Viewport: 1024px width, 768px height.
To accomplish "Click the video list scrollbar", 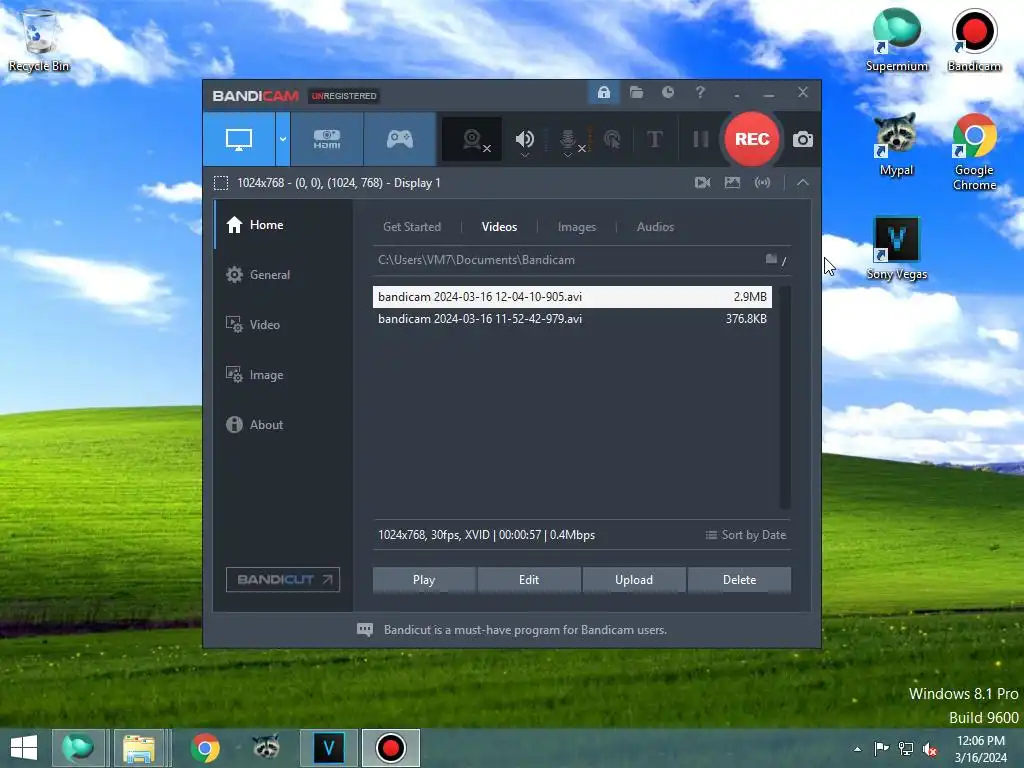I will [784, 397].
